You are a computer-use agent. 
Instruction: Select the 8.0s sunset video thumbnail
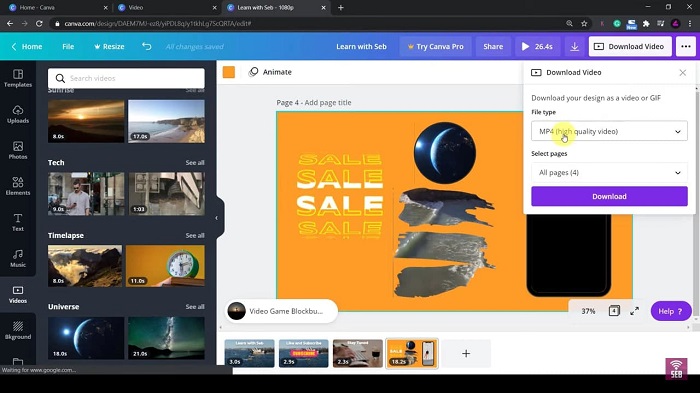click(x=86, y=121)
